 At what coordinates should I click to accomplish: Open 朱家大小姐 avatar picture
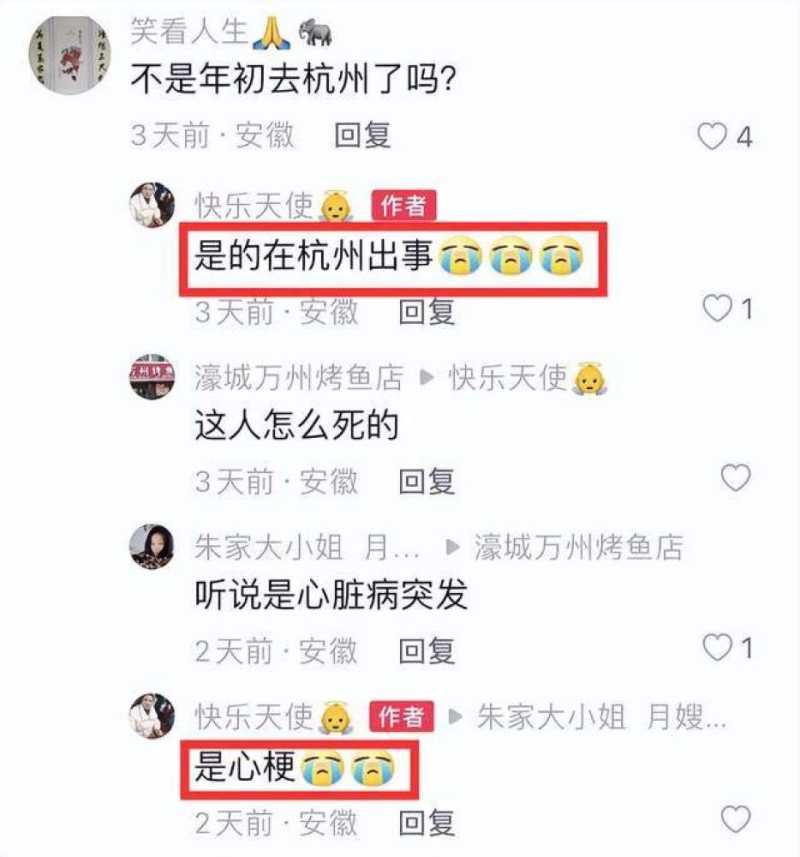tap(152, 547)
